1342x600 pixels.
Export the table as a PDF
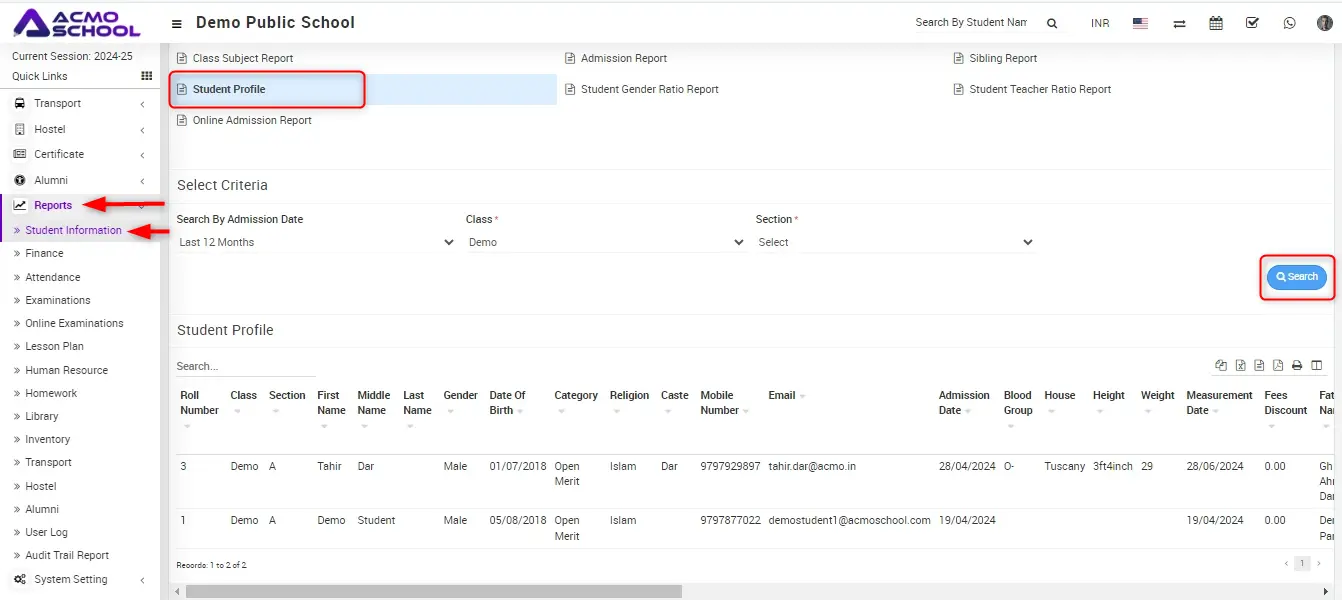tap(1278, 366)
